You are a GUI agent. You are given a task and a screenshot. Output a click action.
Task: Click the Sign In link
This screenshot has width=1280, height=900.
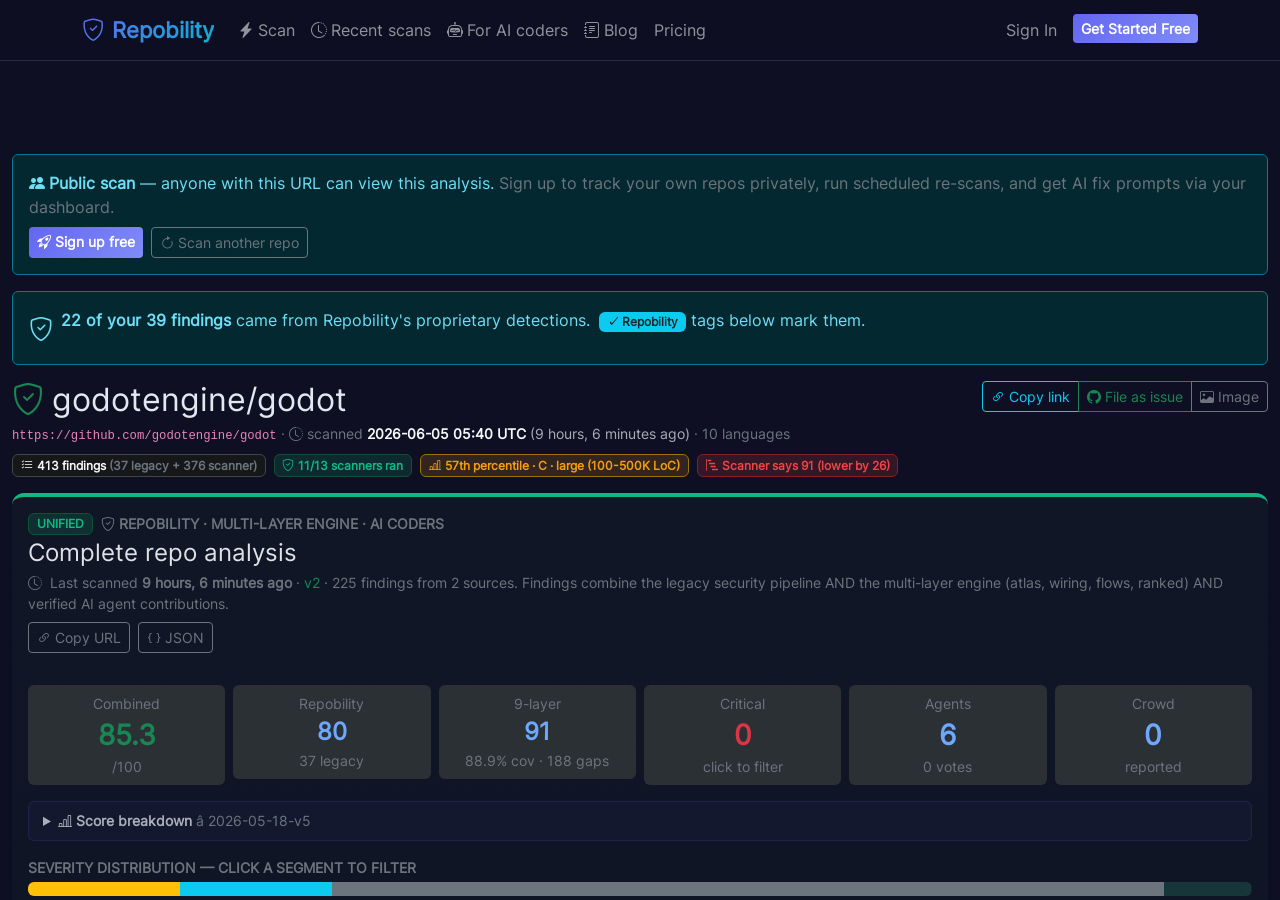pyautogui.click(x=1031, y=30)
